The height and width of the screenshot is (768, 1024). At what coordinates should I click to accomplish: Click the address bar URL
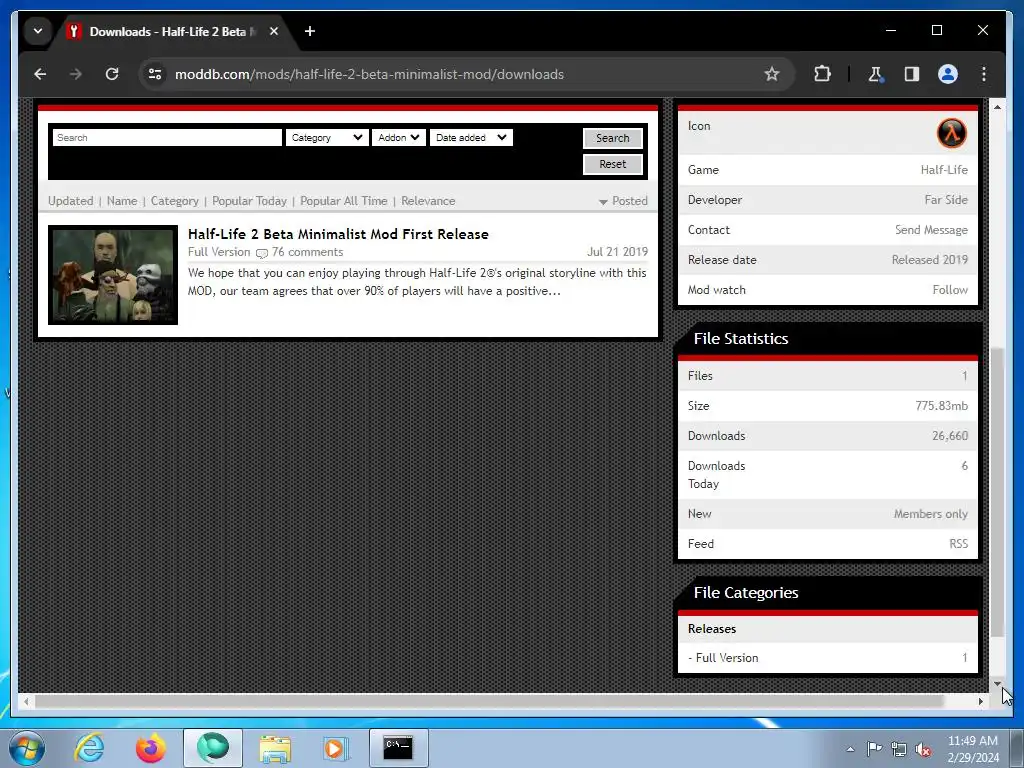[370, 74]
